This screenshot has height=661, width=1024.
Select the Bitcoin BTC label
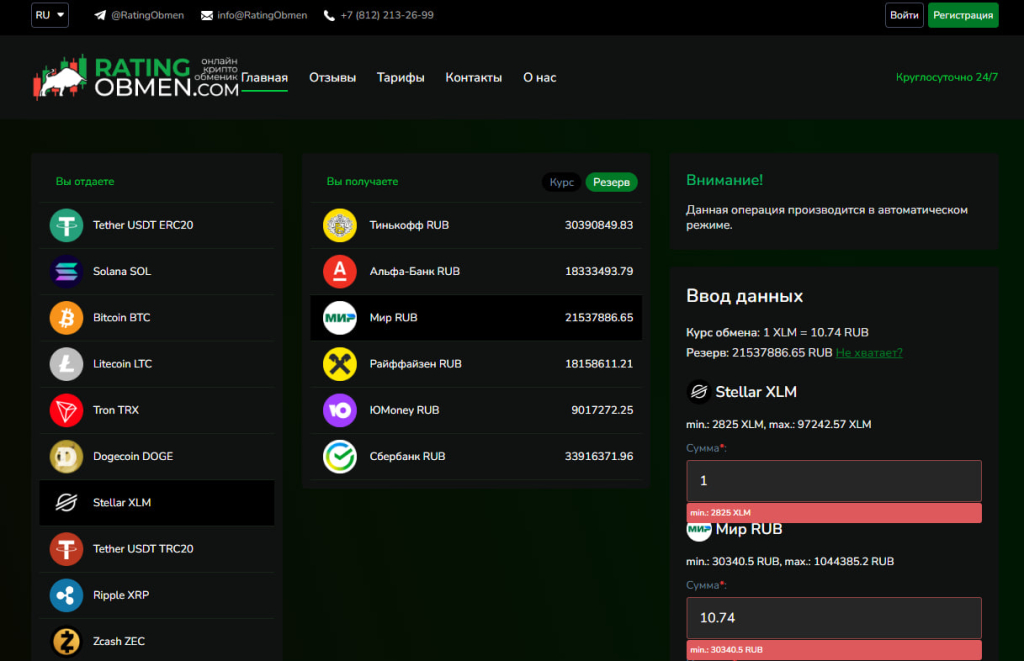(121, 318)
